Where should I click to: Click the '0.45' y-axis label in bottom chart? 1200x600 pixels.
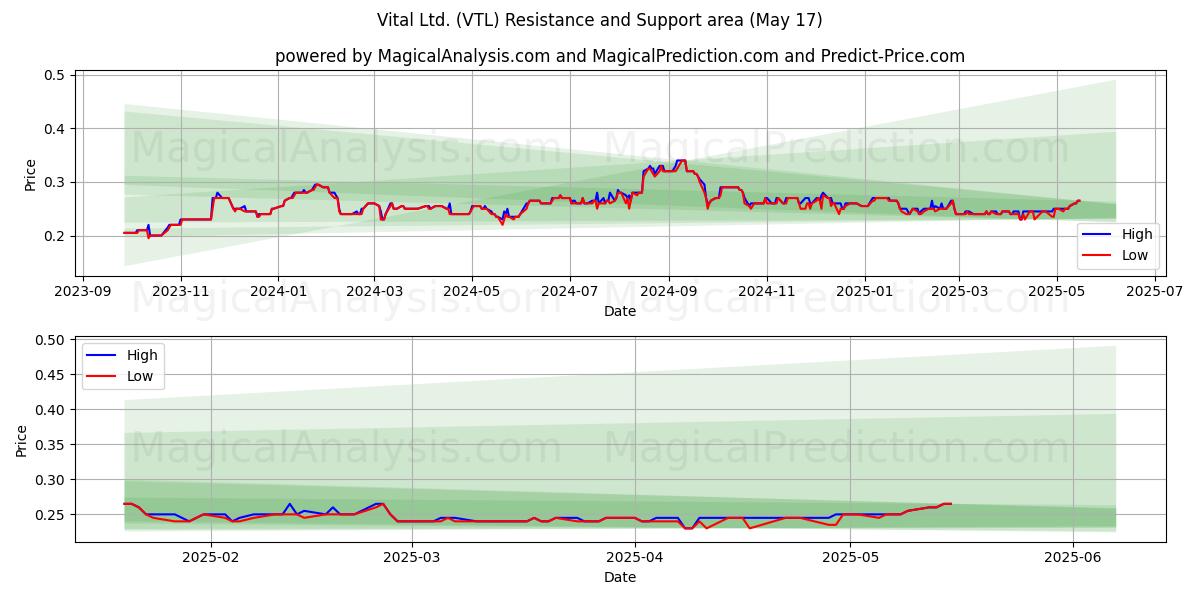51,375
